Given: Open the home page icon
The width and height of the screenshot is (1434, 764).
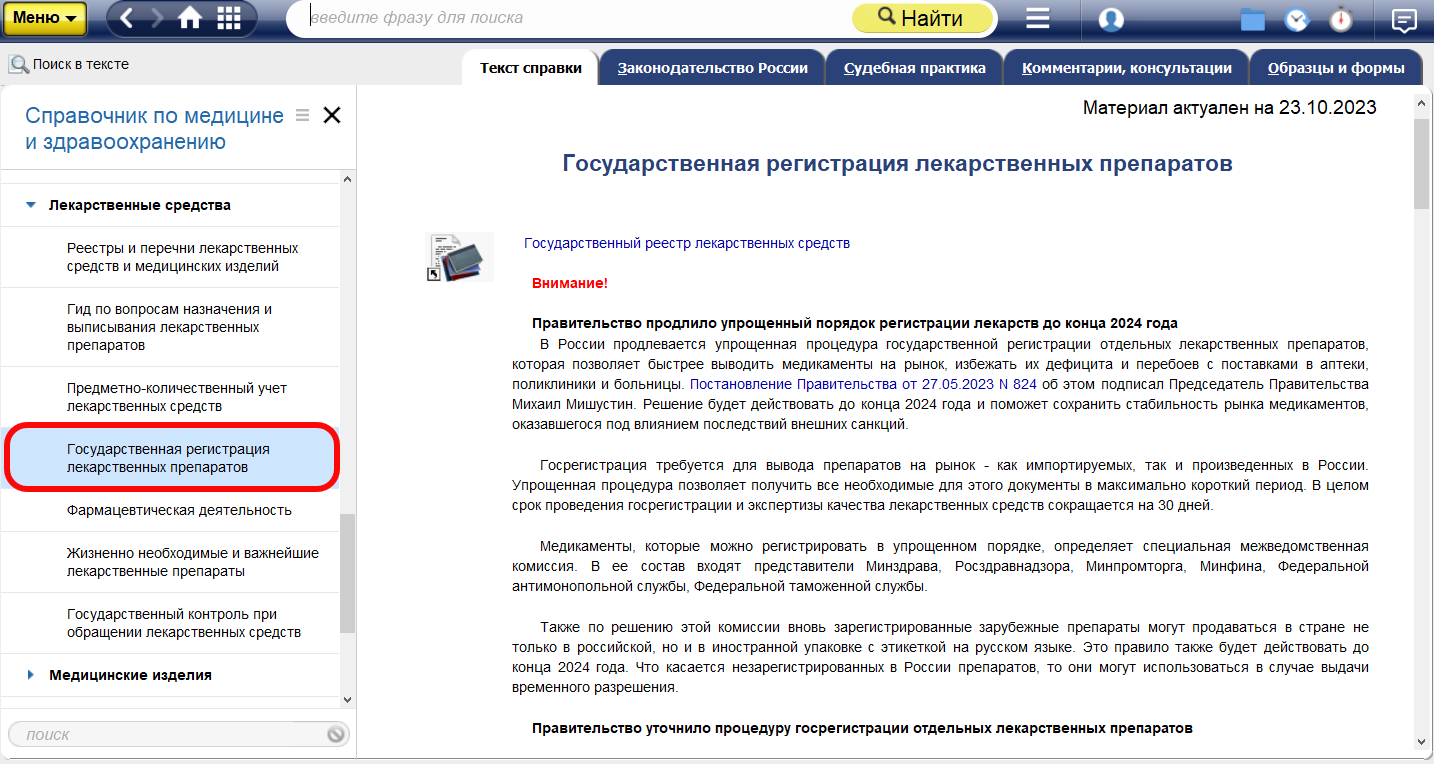Looking at the screenshot, I should click(190, 18).
